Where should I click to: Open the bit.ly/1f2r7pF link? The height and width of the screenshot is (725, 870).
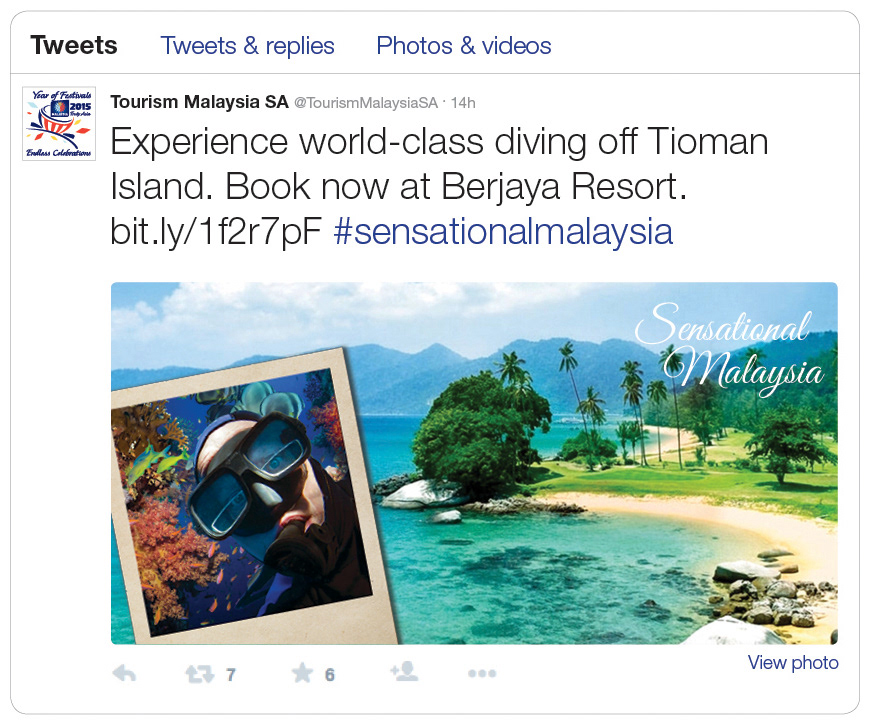(216, 231)
